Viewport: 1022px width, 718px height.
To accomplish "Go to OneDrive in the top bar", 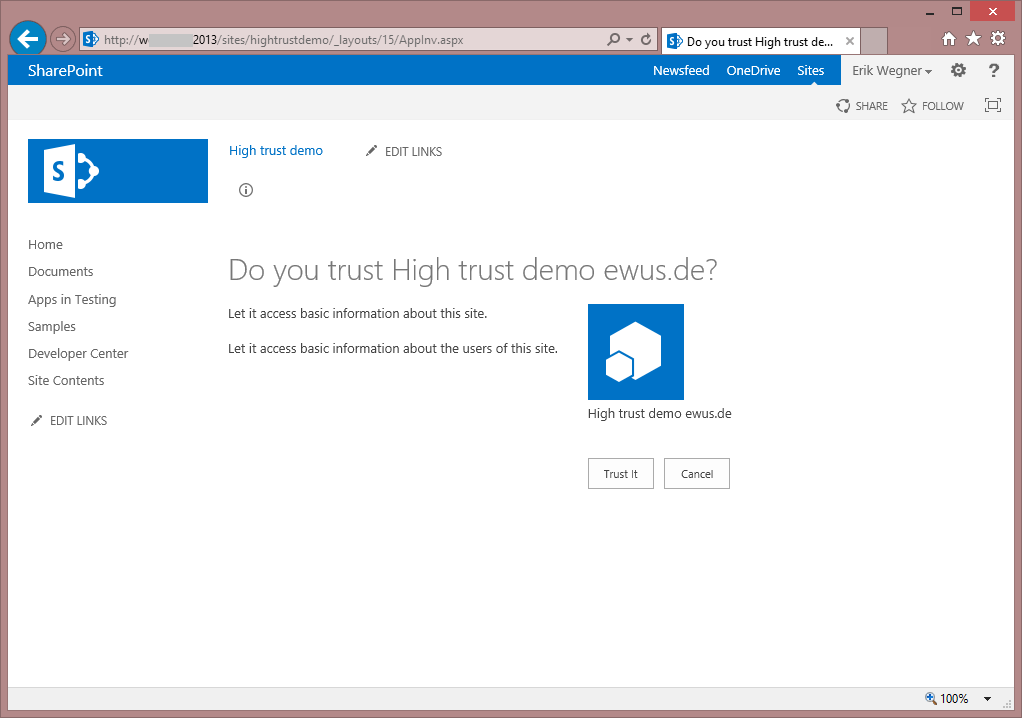I will coord(753,71).
